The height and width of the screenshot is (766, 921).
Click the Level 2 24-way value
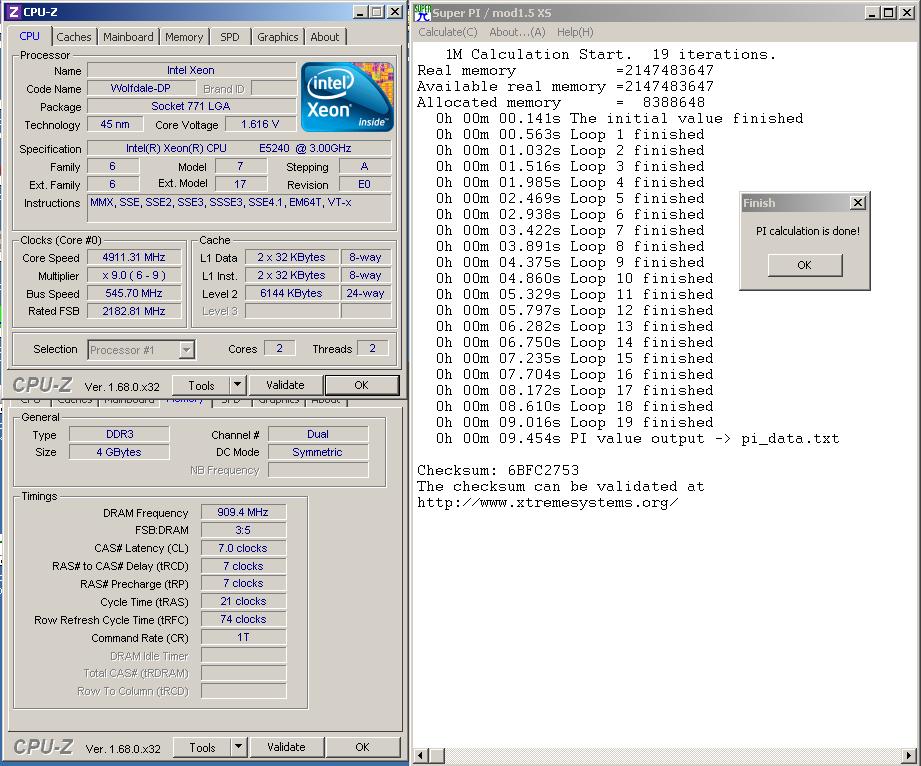coord(365,293)
